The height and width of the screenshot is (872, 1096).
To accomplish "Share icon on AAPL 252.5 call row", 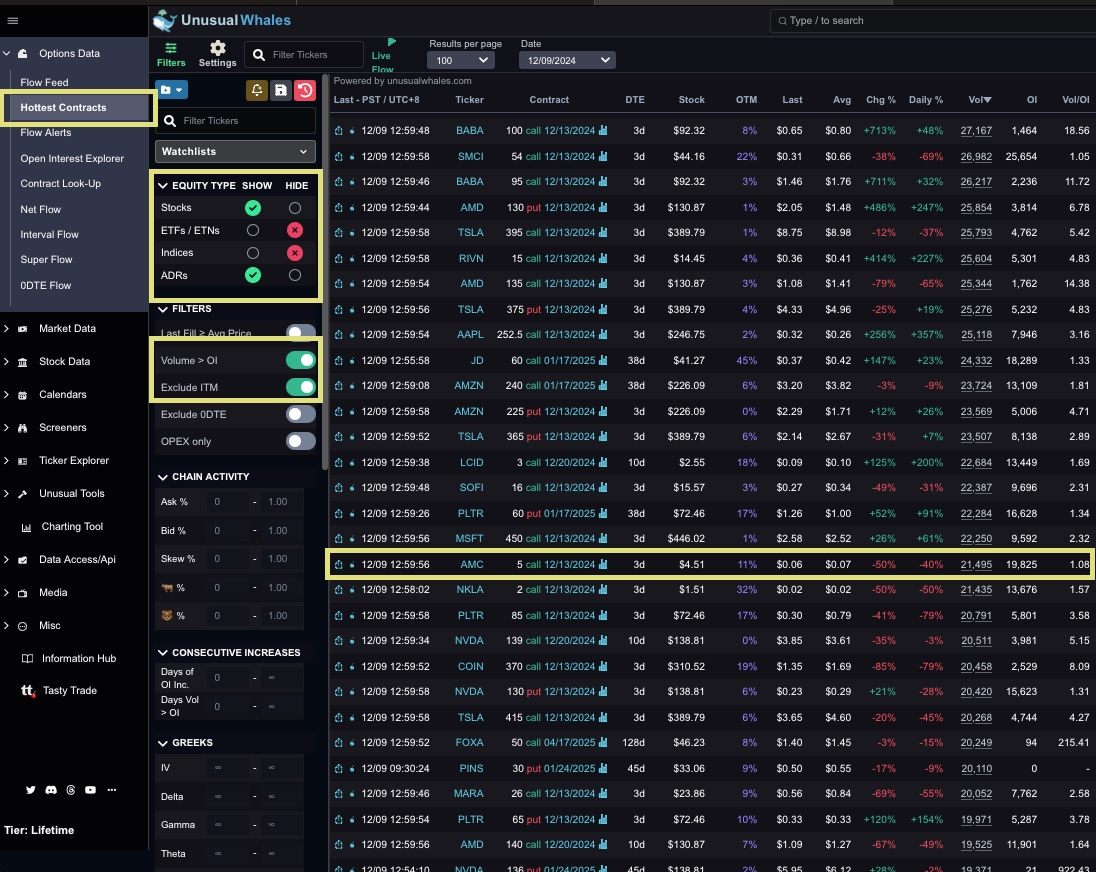I will (338, 335).
